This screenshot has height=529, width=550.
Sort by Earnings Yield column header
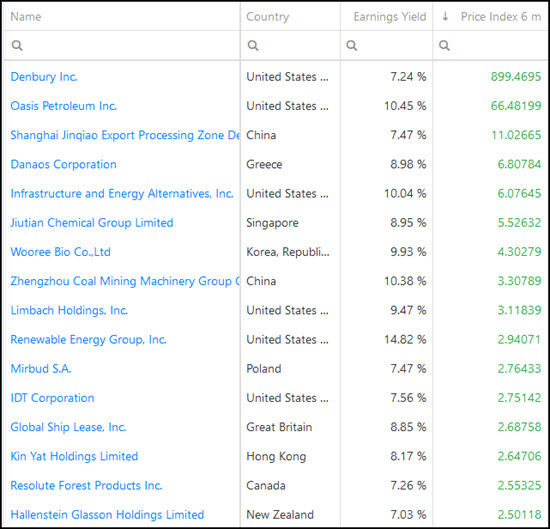(390, 16)
